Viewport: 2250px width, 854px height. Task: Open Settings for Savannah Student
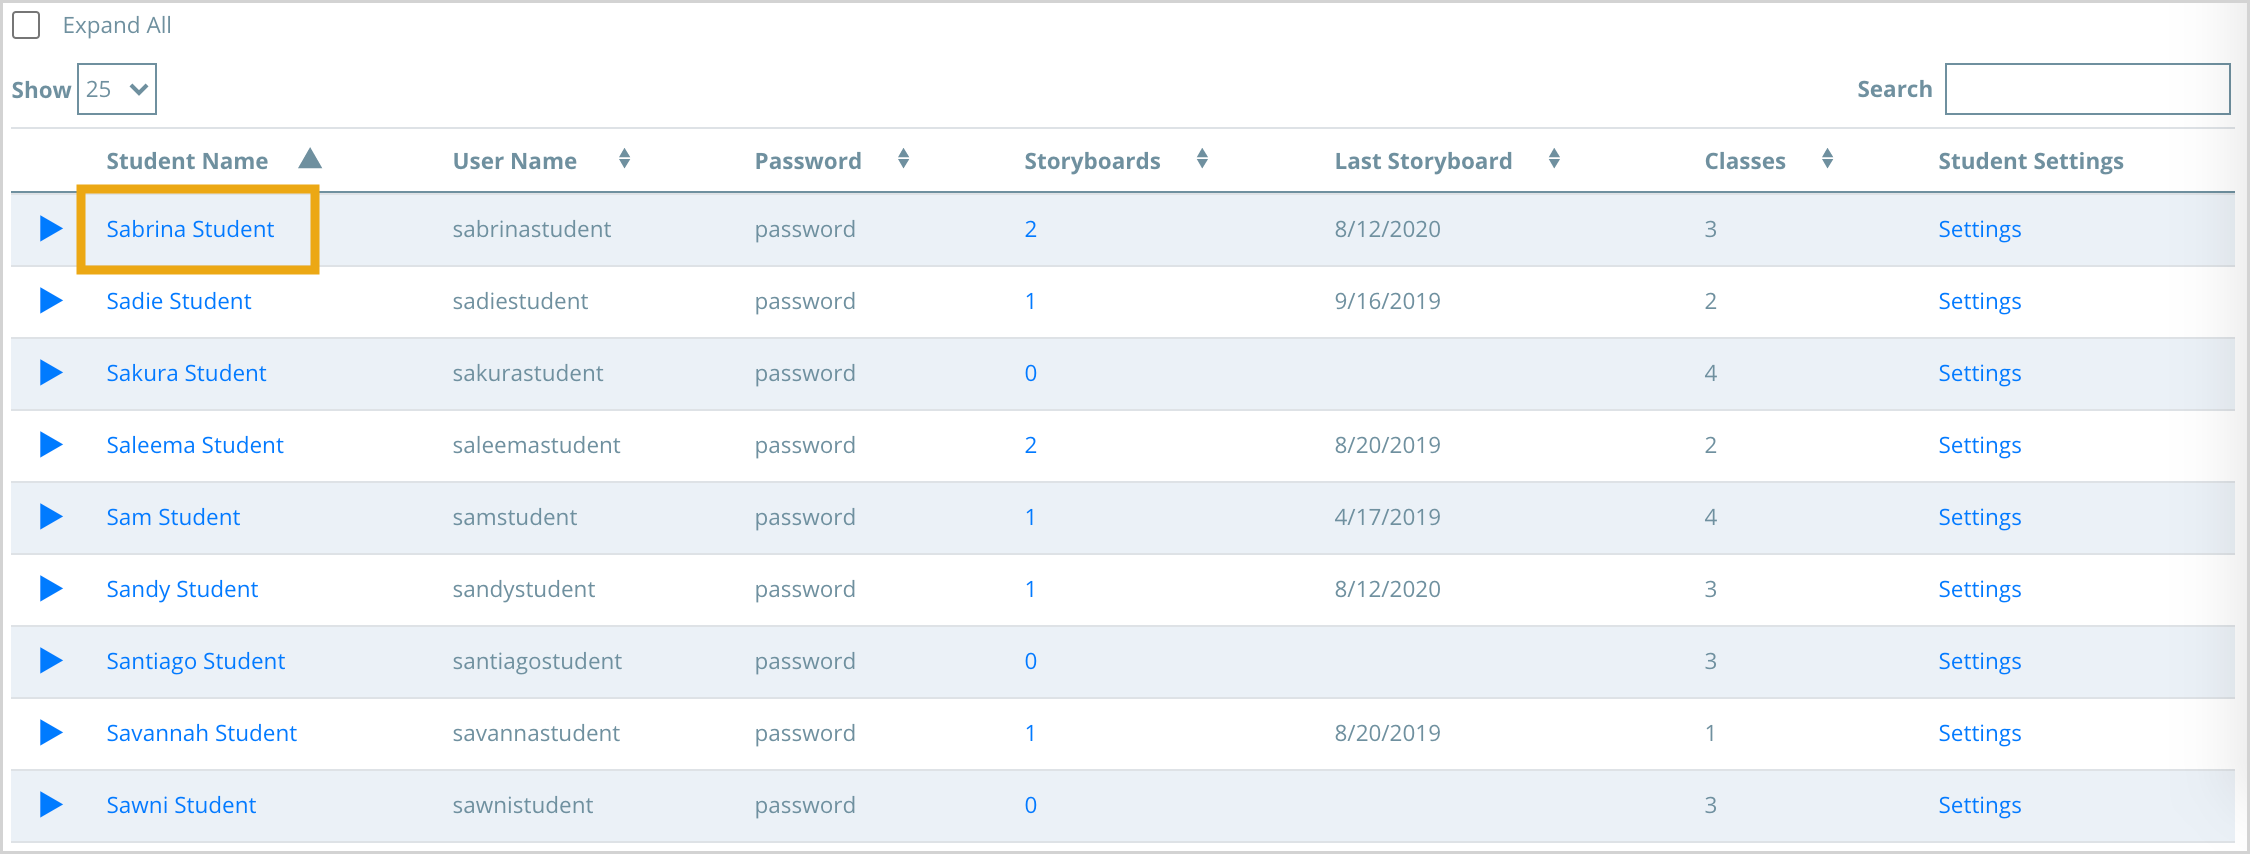[x=1979, y=733]
